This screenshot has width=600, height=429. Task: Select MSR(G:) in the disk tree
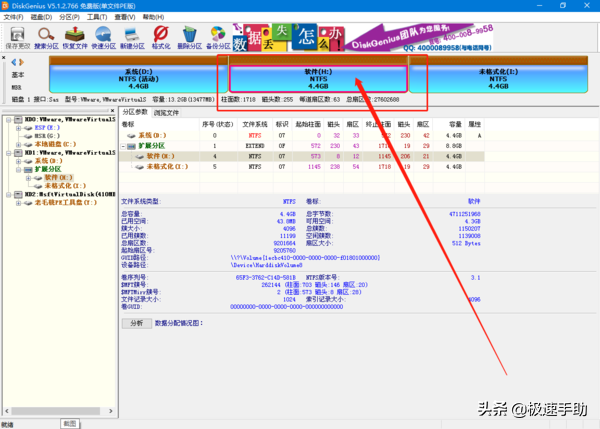[47, 136]
